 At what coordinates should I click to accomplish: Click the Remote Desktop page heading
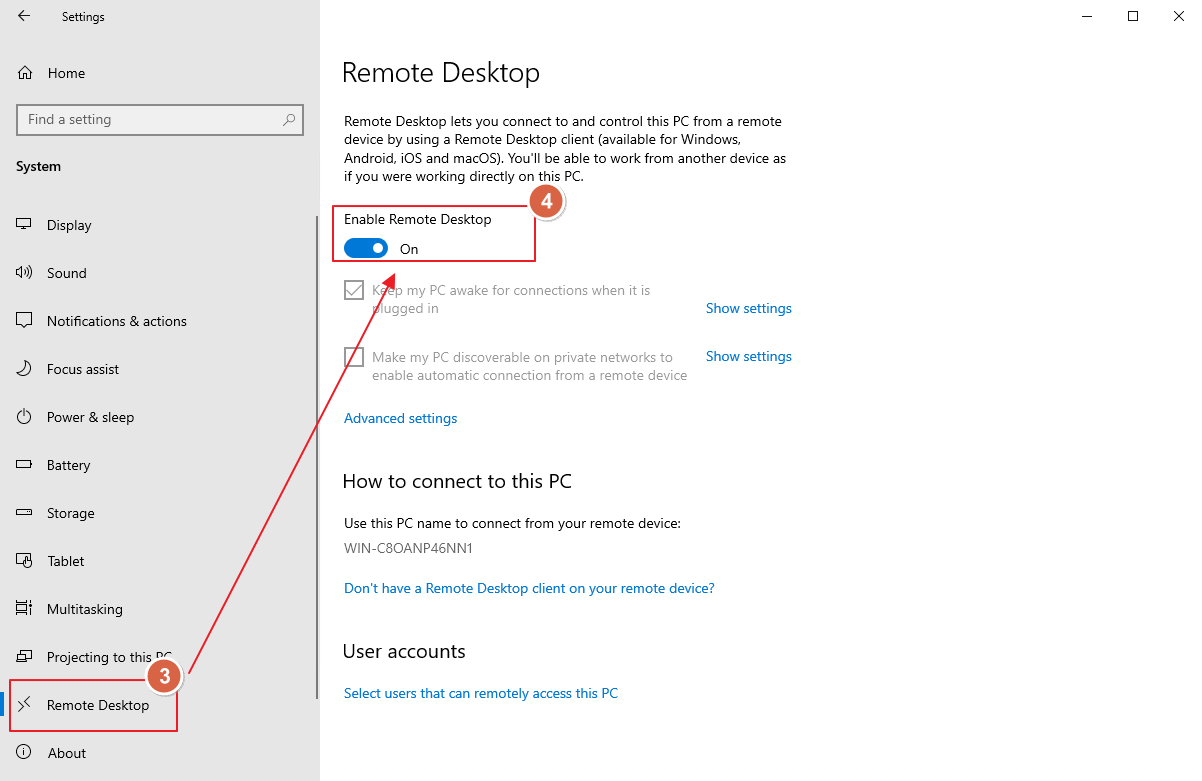(441, 73)
